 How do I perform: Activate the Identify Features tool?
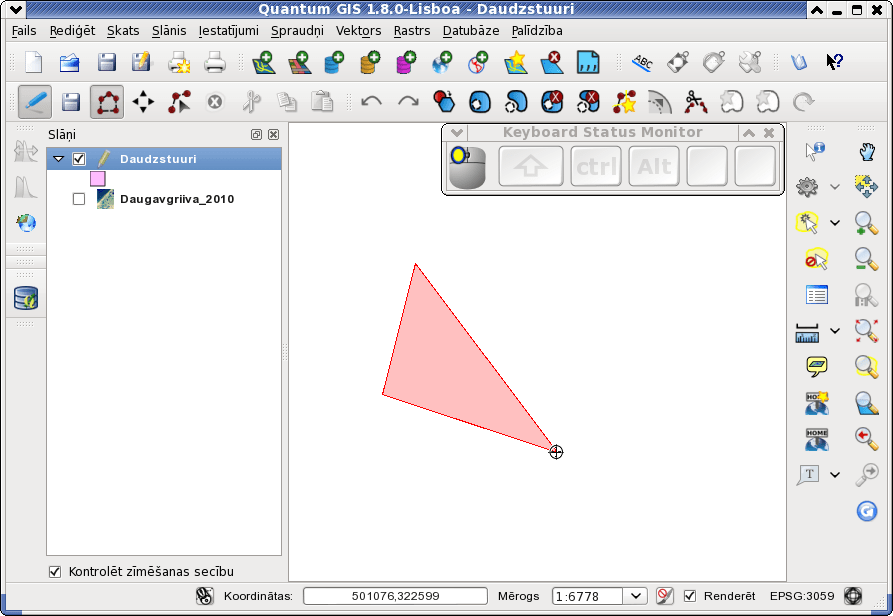click(816, 151)
